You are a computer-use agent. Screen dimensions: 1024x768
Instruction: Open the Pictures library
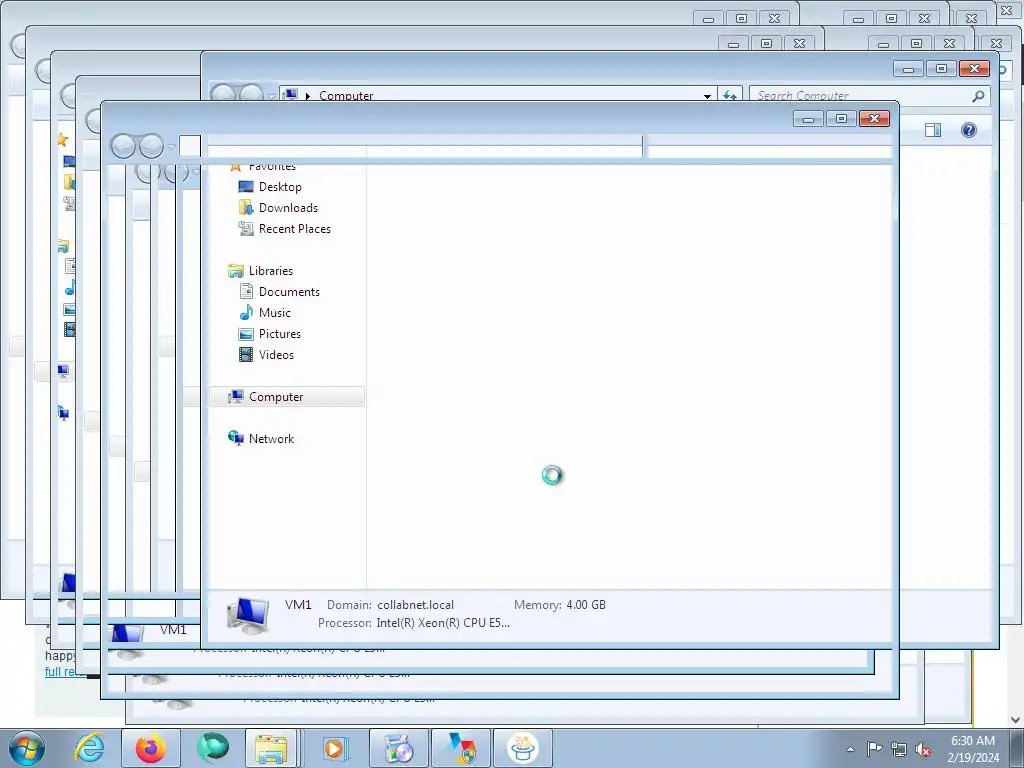pos(279,334)
